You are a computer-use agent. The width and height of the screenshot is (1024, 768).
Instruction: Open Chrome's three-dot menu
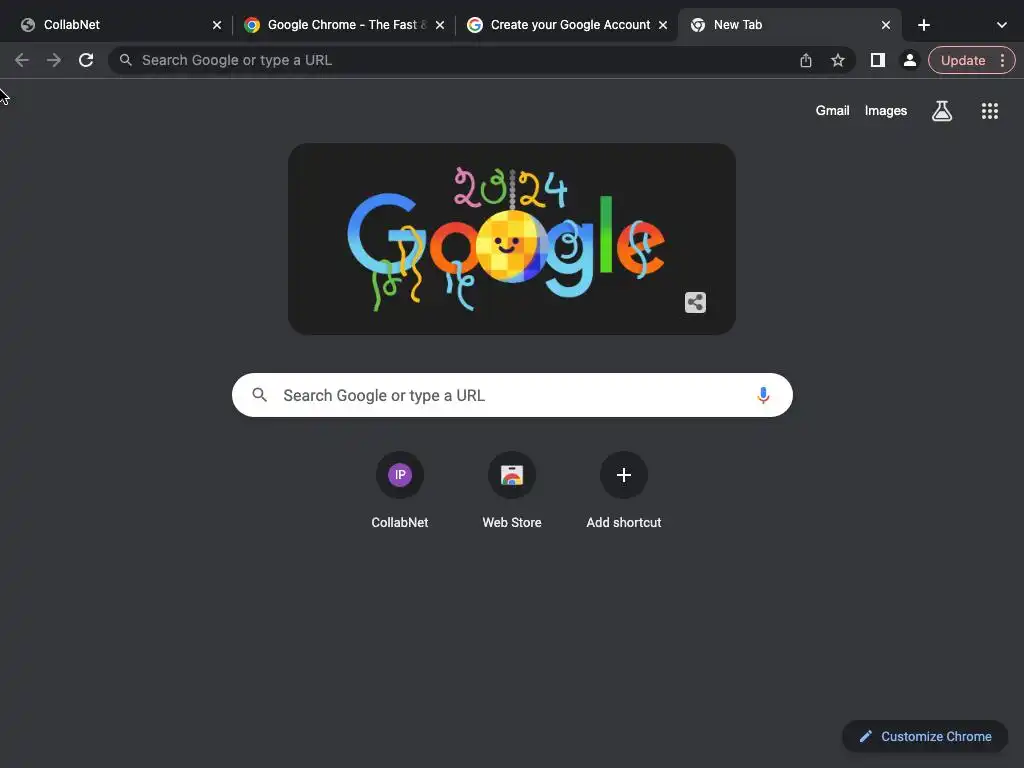[x=1002, y=60]
